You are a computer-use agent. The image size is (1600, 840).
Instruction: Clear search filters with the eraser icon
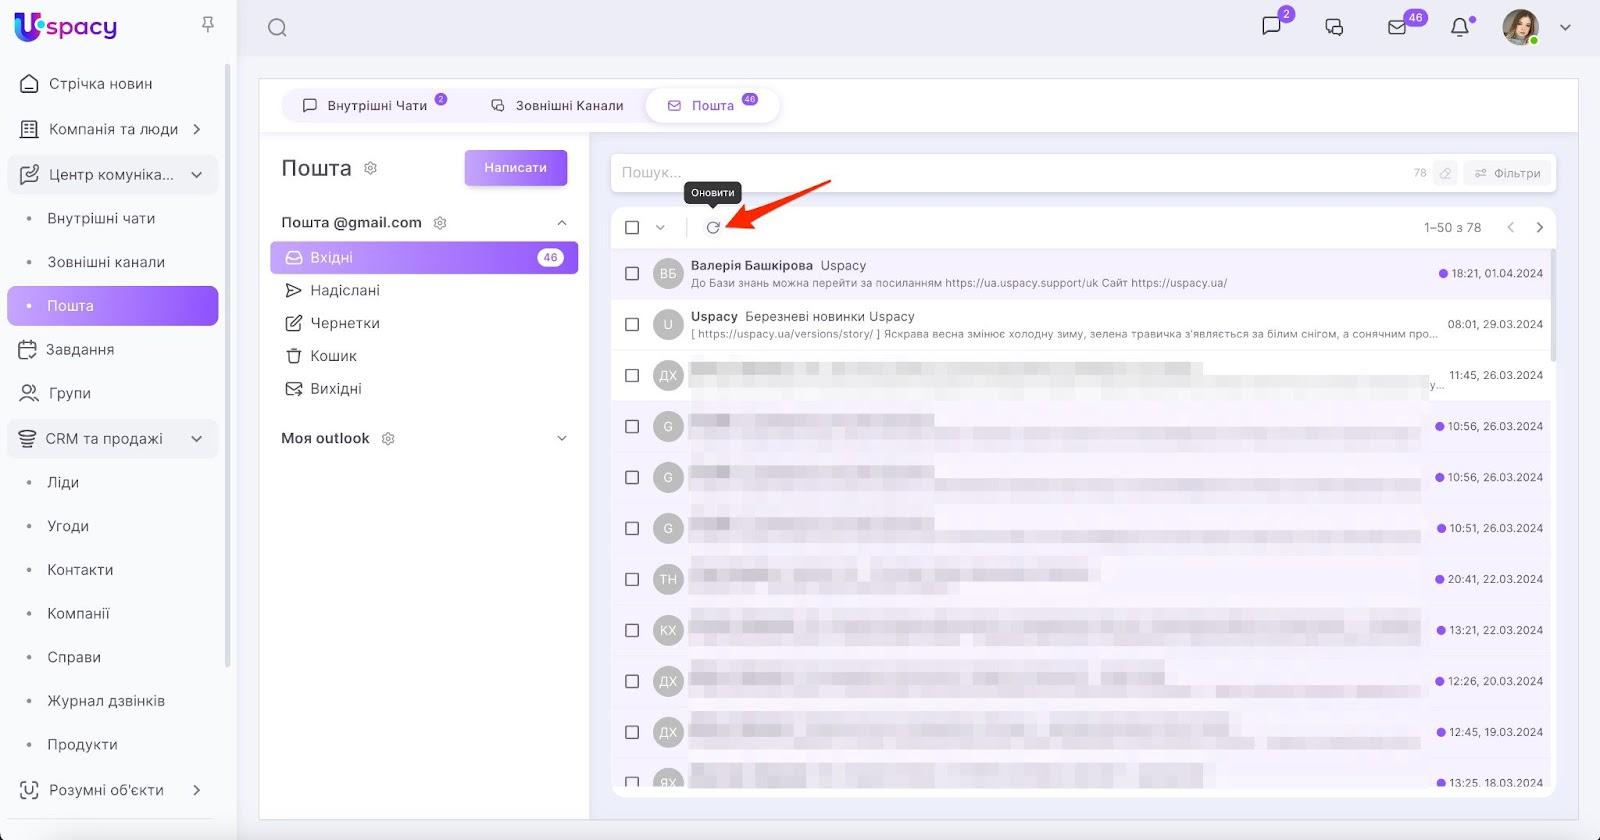[1445, 173]
